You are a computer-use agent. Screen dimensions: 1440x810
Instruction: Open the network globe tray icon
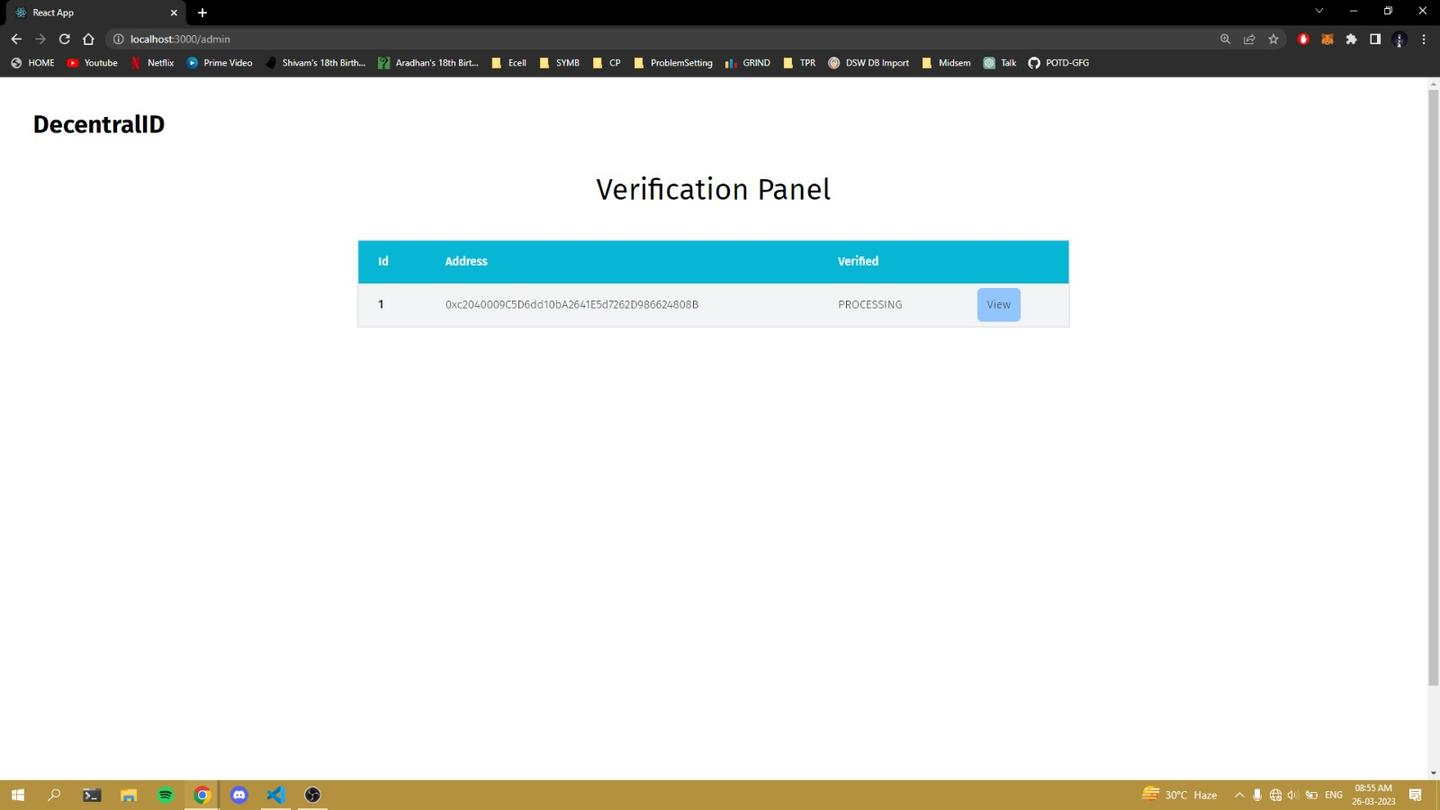pyautogui.click(x=1275, y=795)
